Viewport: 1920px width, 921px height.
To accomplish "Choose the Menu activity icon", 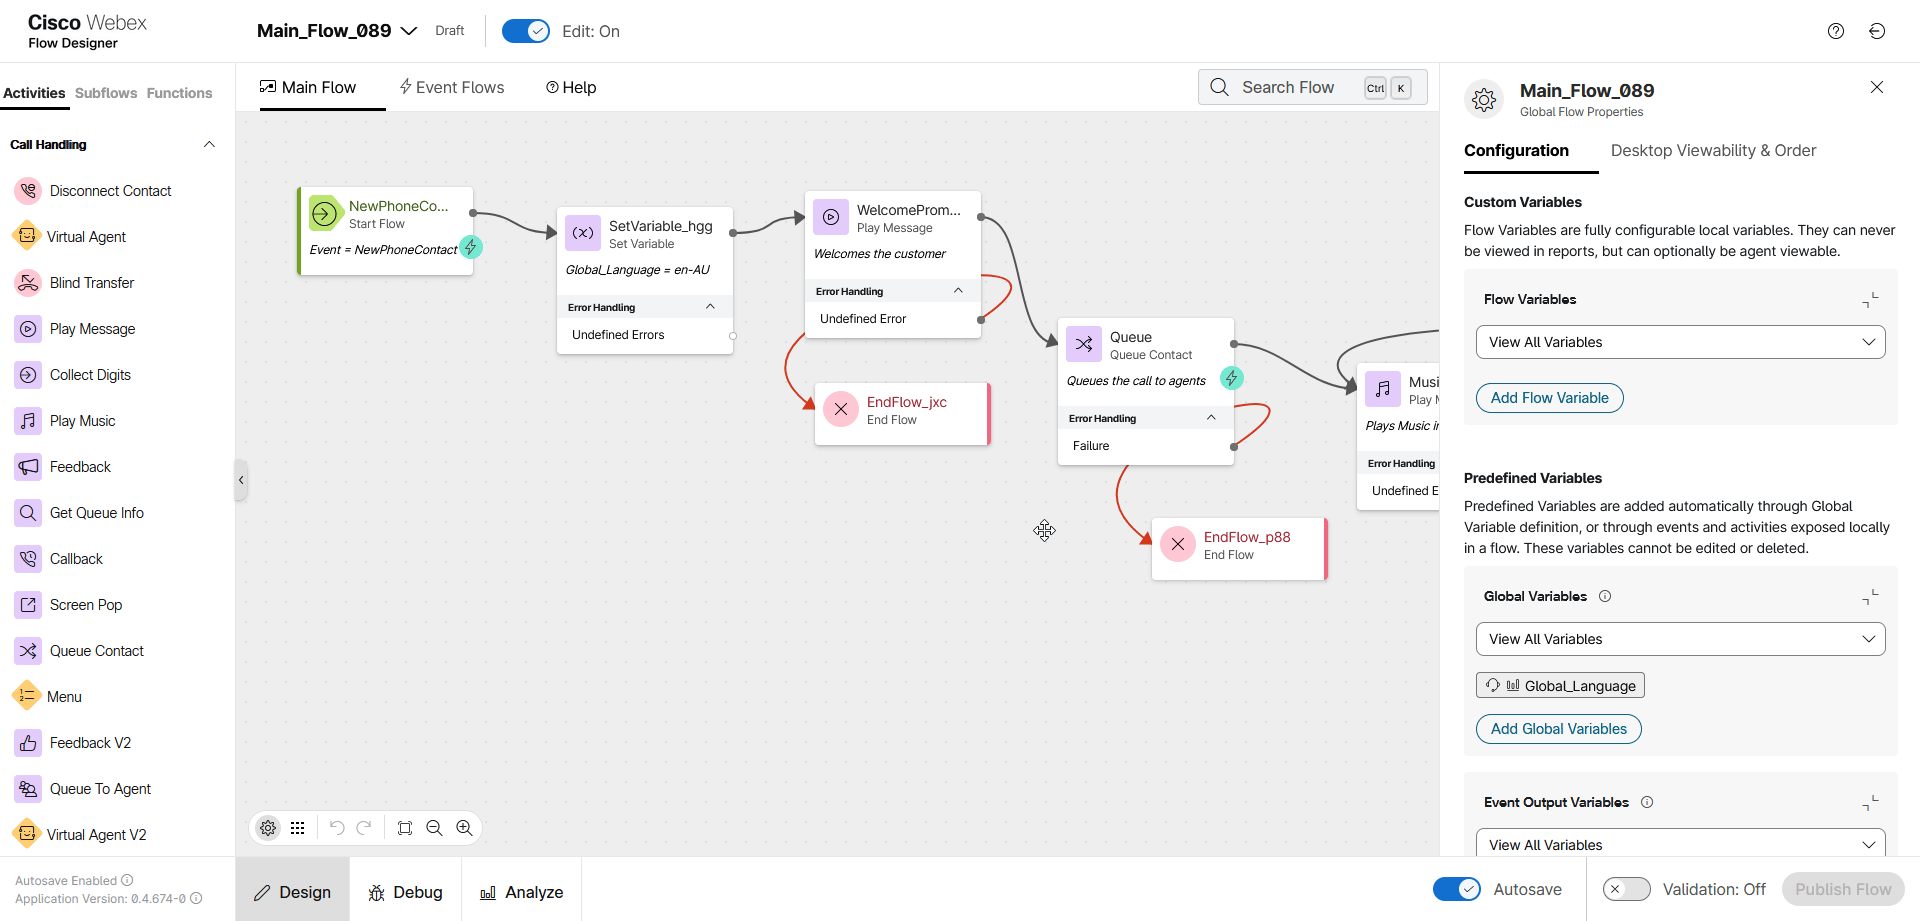I will tap(25, 697).
